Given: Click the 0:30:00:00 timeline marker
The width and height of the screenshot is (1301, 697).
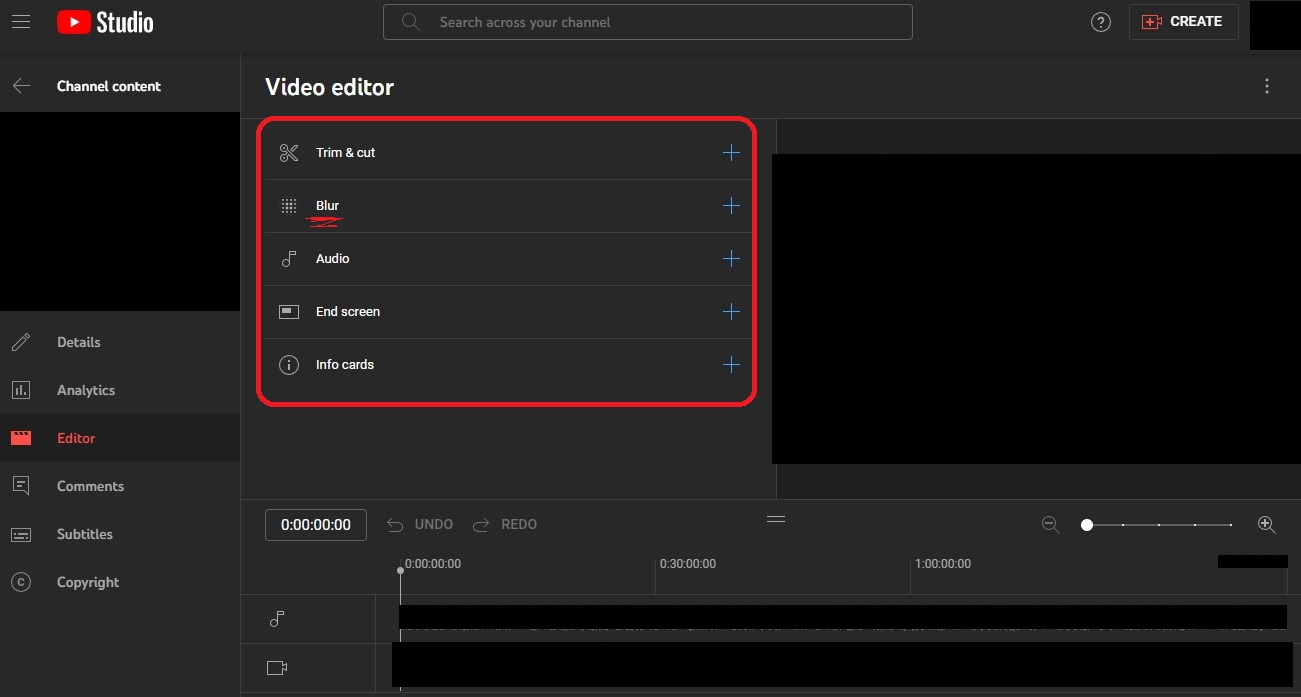Looking at the screenshot, I should (x=689, y=564).
